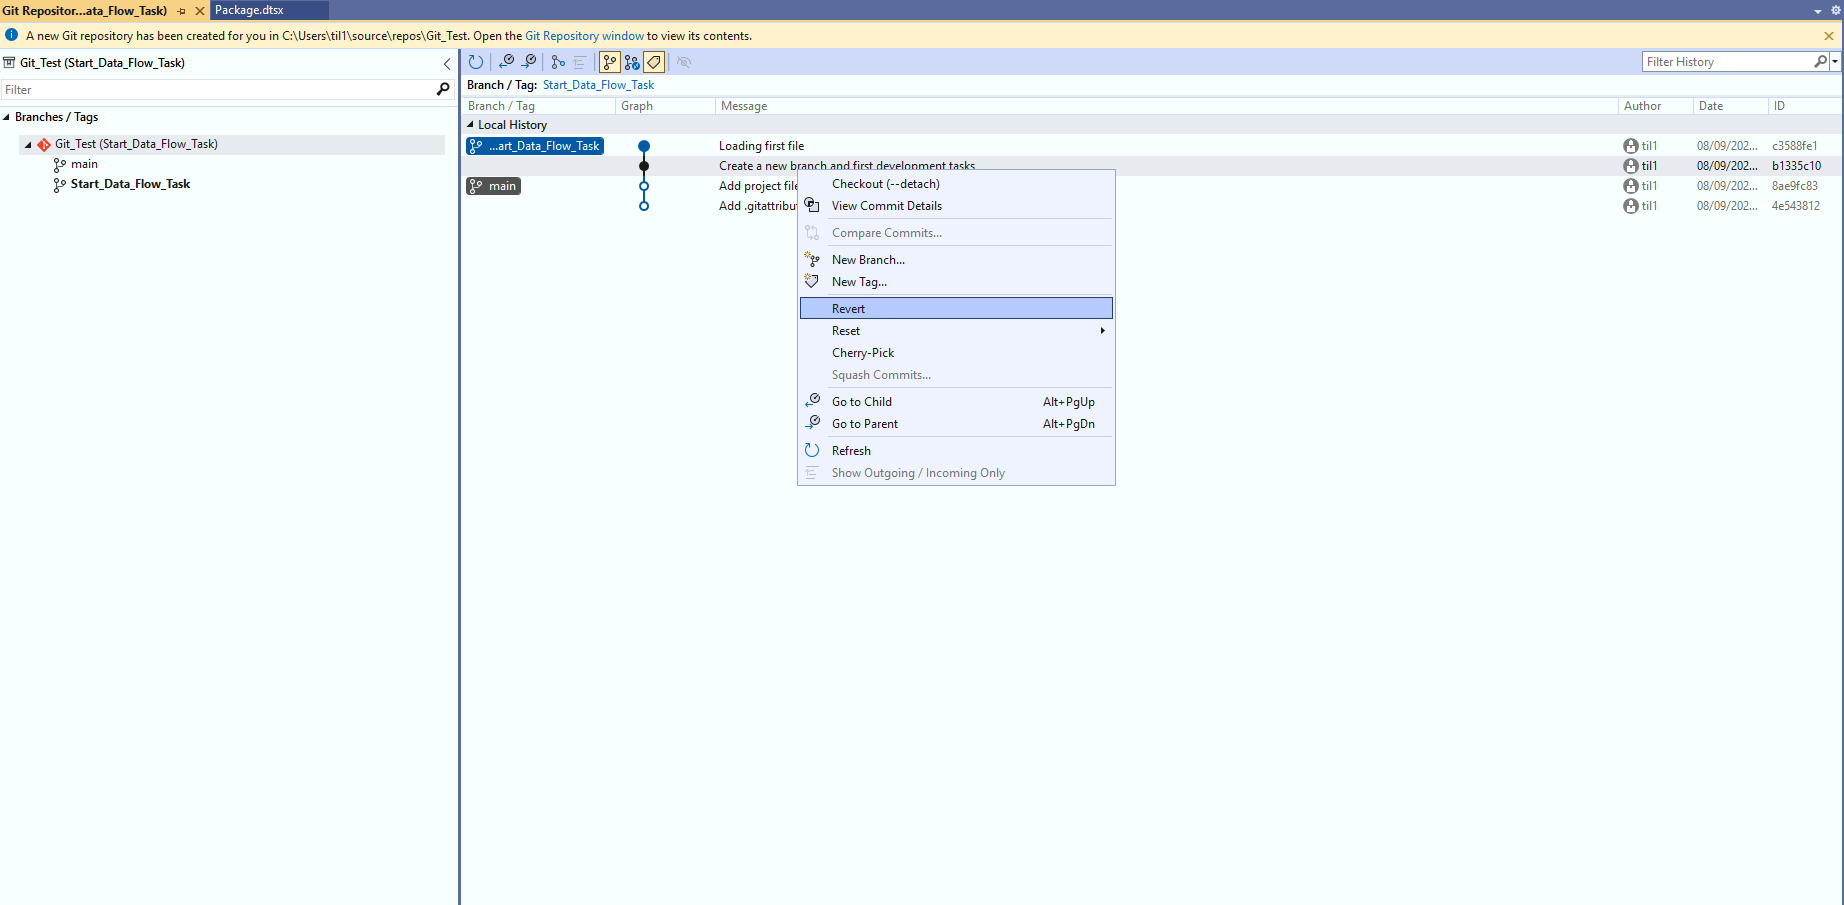
Task: Choose New Branch... from context menu
Action: pyautogui.click(x=956, y=260)
